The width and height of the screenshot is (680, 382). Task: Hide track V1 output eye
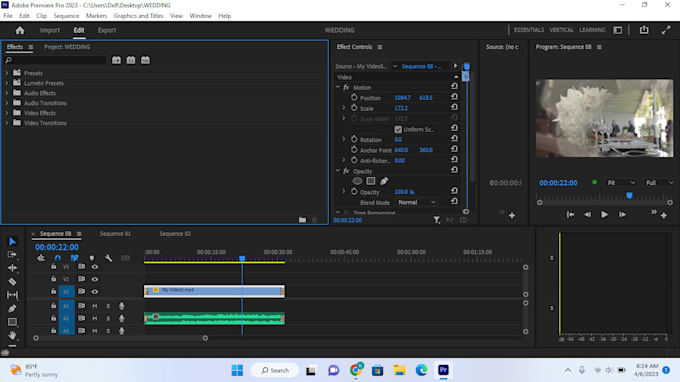tap(95, 292)
